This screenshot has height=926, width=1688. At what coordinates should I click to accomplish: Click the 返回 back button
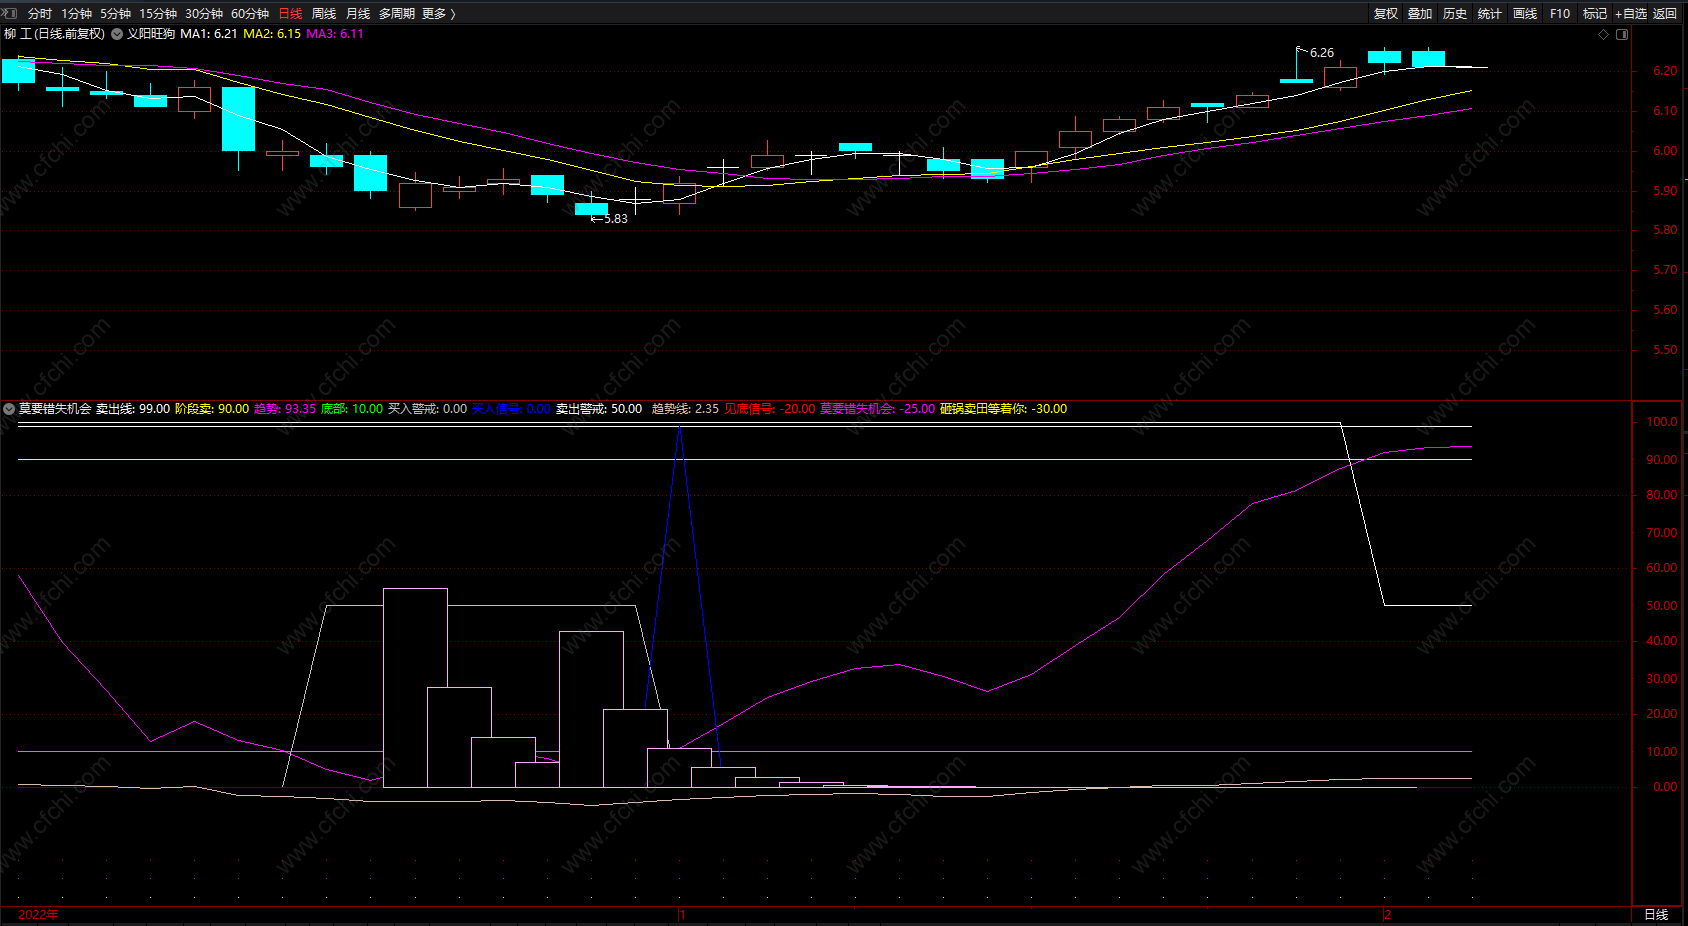click(x=1665, y=14)
